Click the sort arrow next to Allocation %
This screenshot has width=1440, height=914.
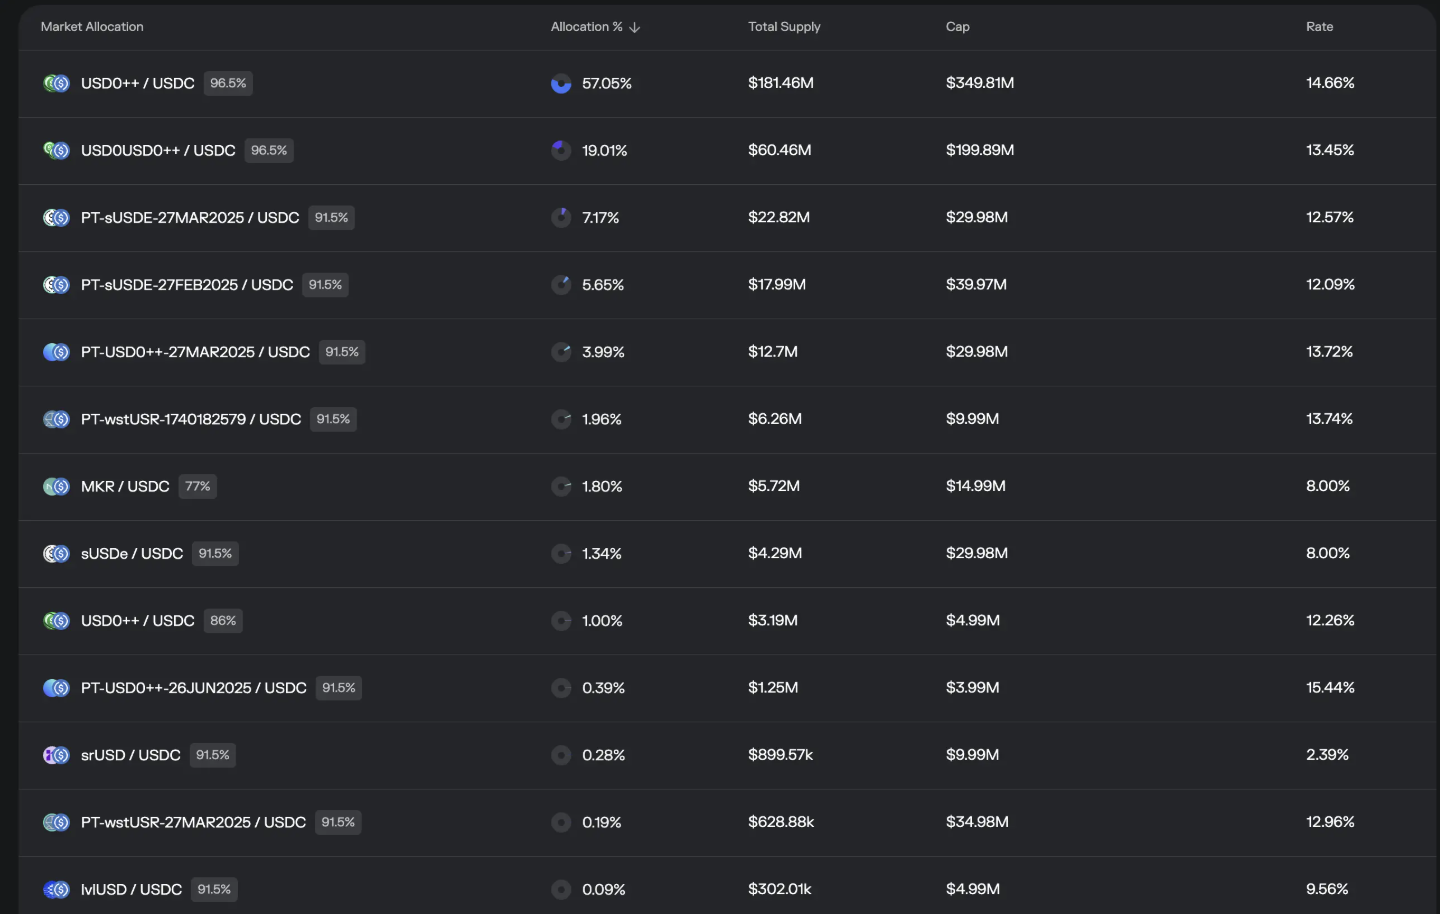(635, 27)
